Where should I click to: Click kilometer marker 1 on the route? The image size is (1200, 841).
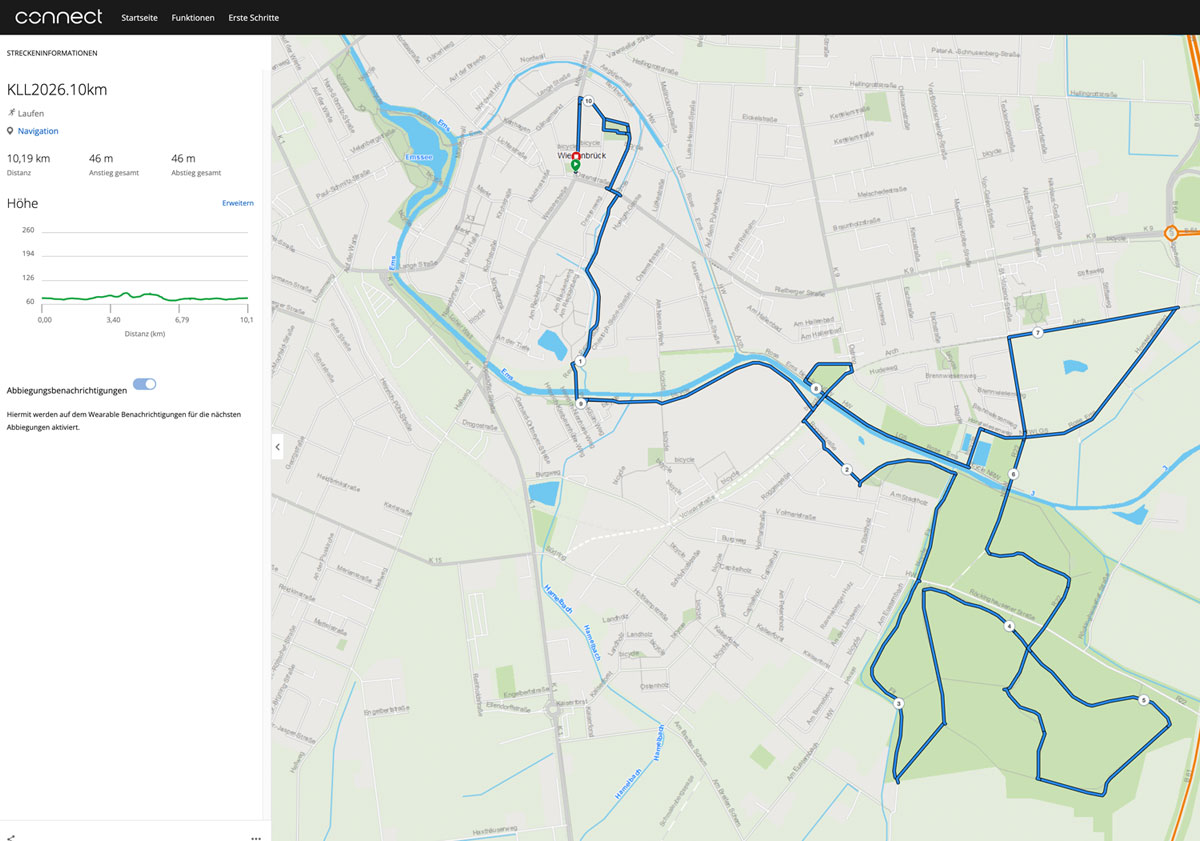pos(580,361)
